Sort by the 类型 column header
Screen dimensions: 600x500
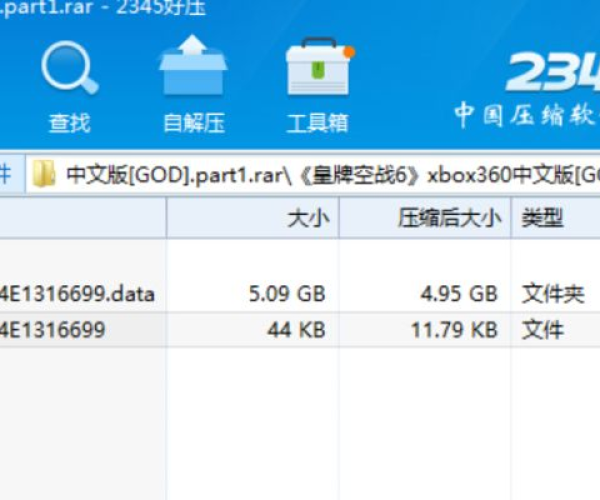pos(555,218)
